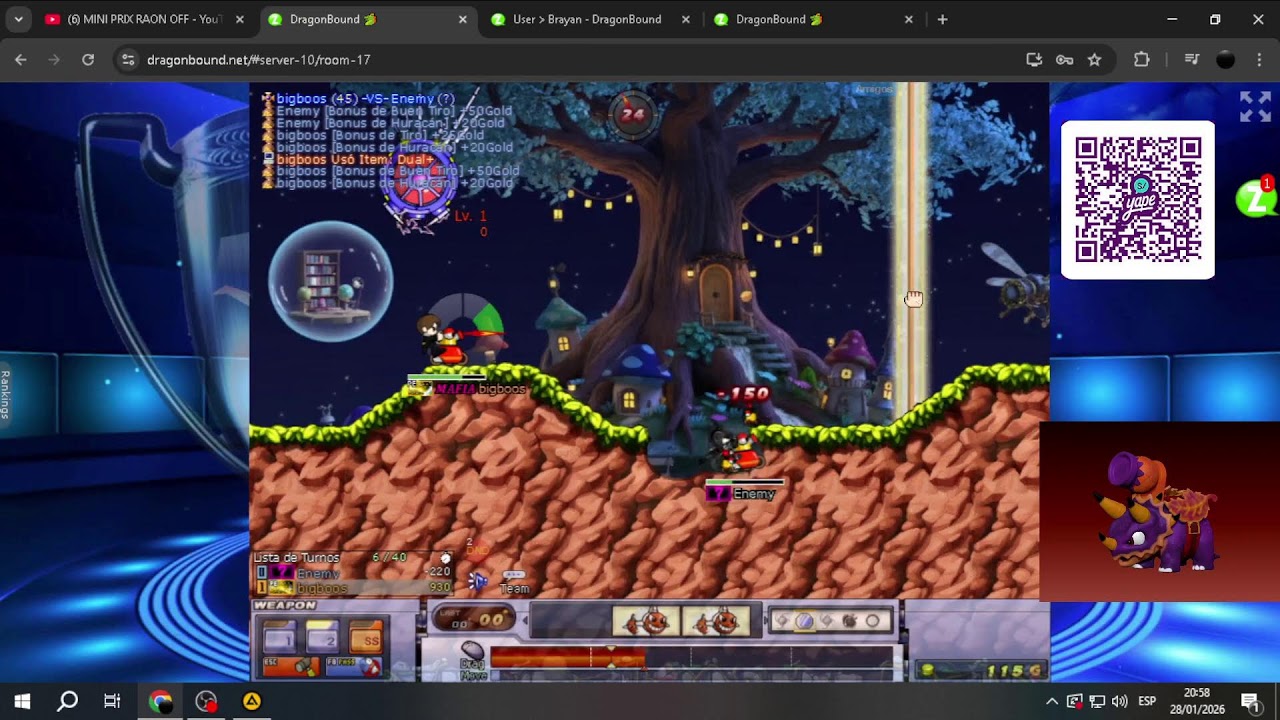The image size is (1280, 720).
Task: Click the "bigboos Usó Item: Dual+" log line
Action: [x=354, y=159]
